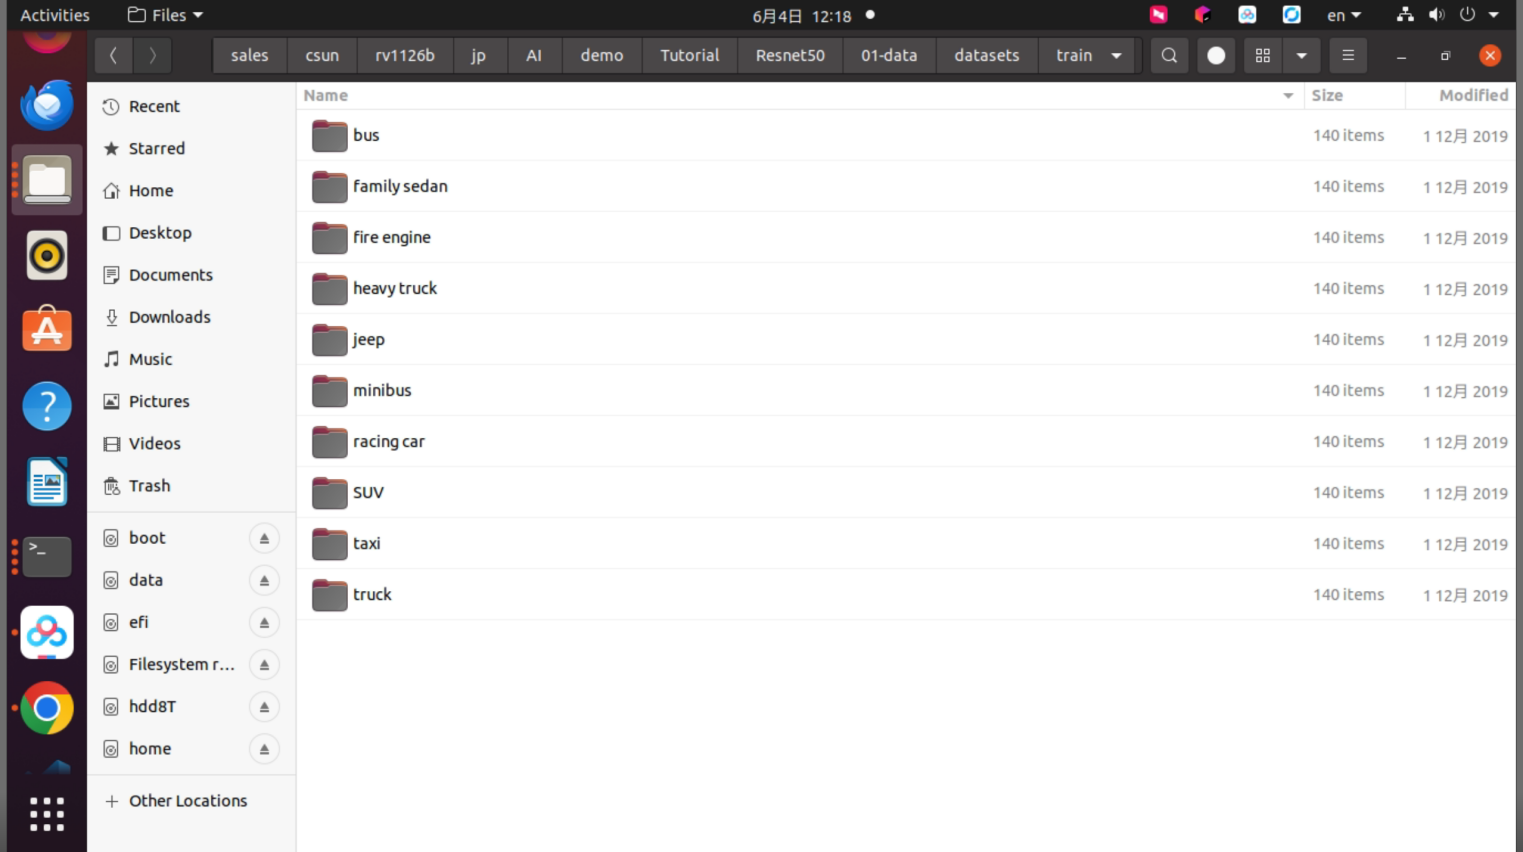
Task: Jump to Tutorial in the path bar
Action: tap(690, 56)
